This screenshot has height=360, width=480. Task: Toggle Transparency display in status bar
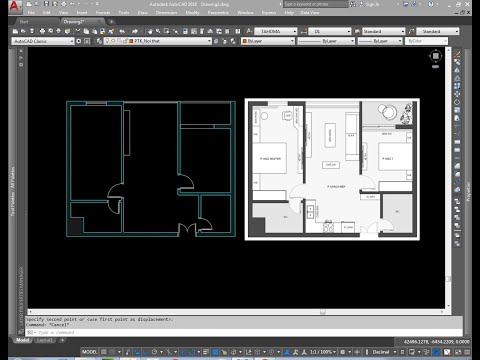click(x=215, y=352)
